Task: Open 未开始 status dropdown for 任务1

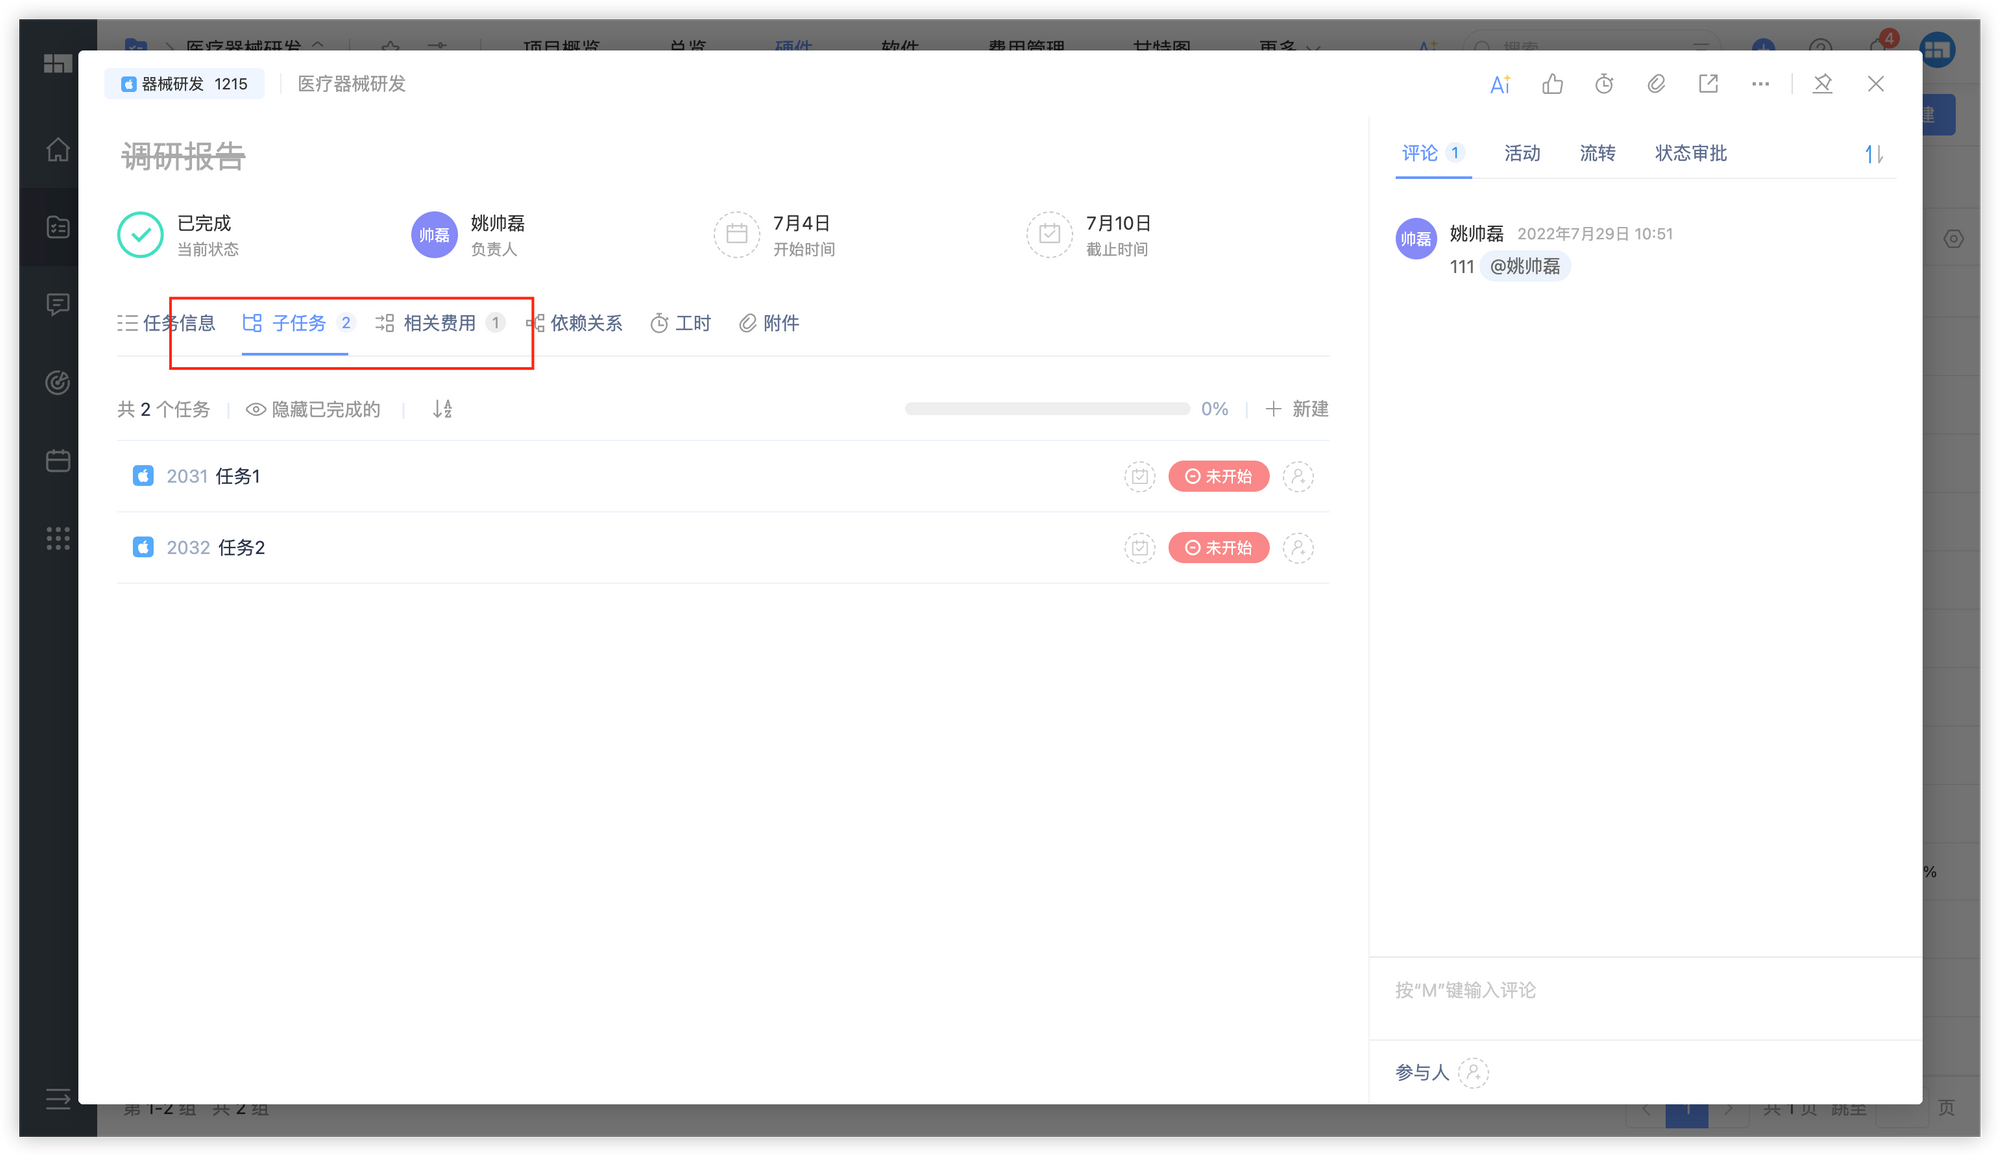Action: click(x=1218, y=477)
